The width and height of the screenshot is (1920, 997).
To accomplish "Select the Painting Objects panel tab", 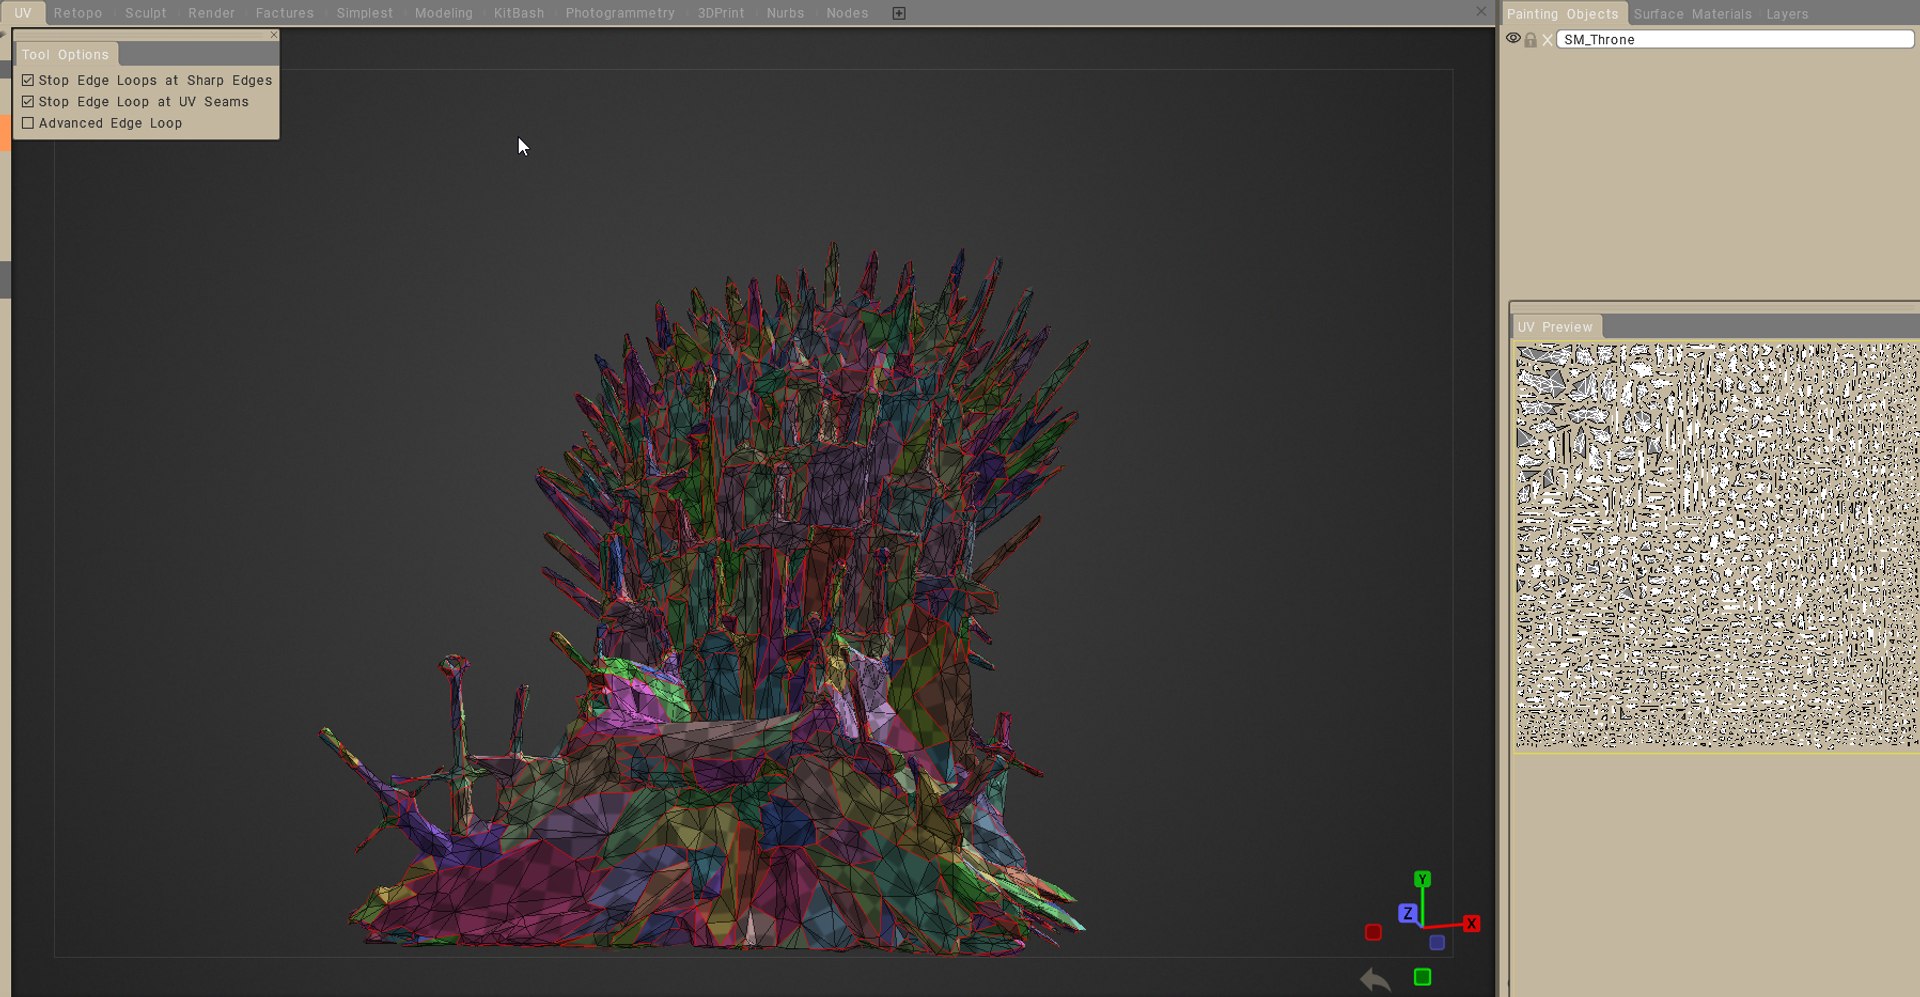I will [x=1563, y=14].
